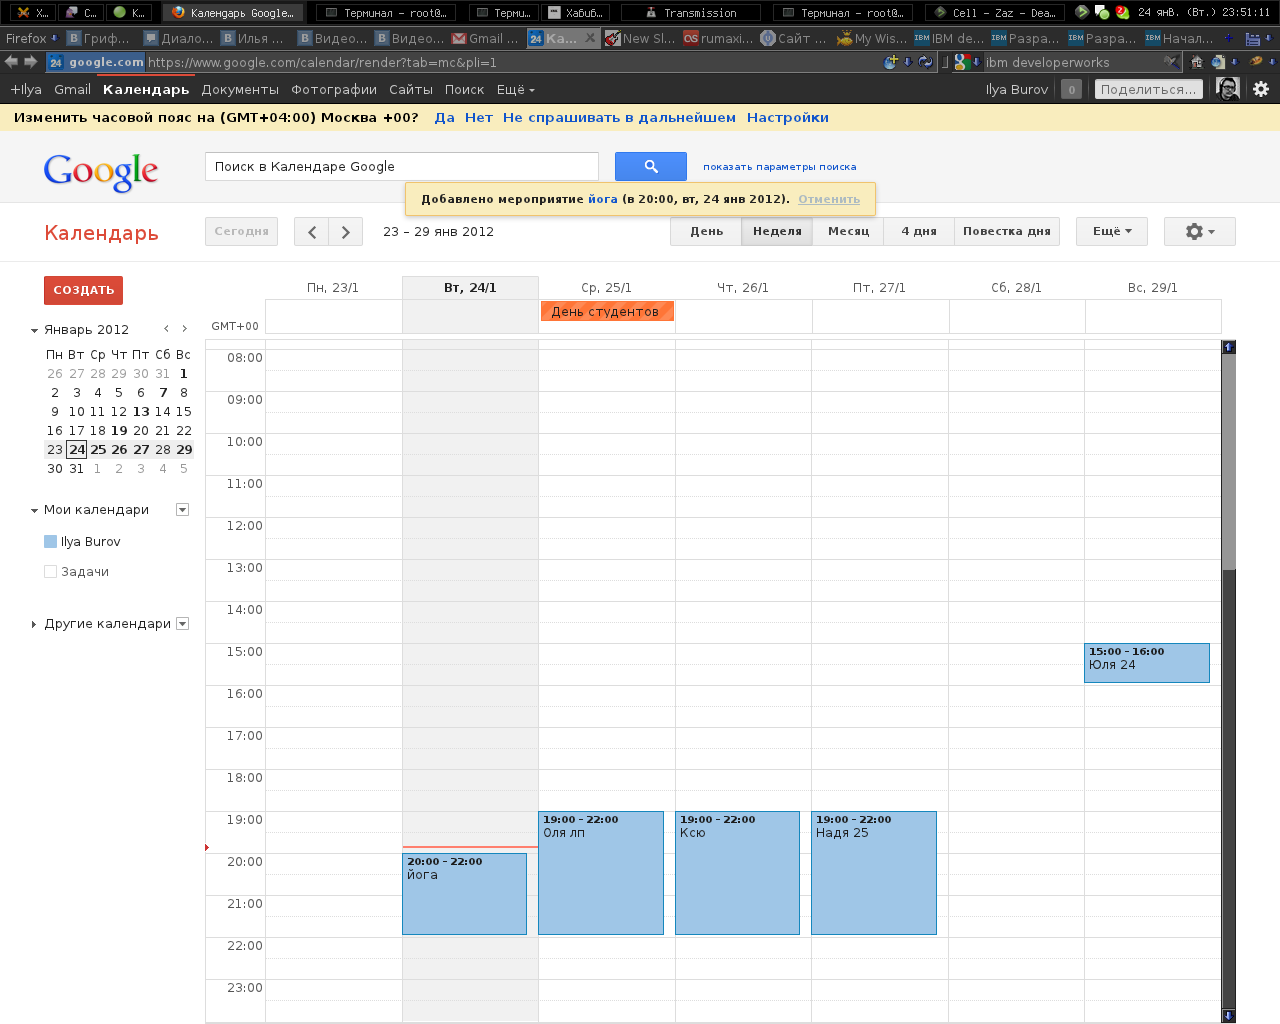Switch to the День view

click(x=706, y=232)
